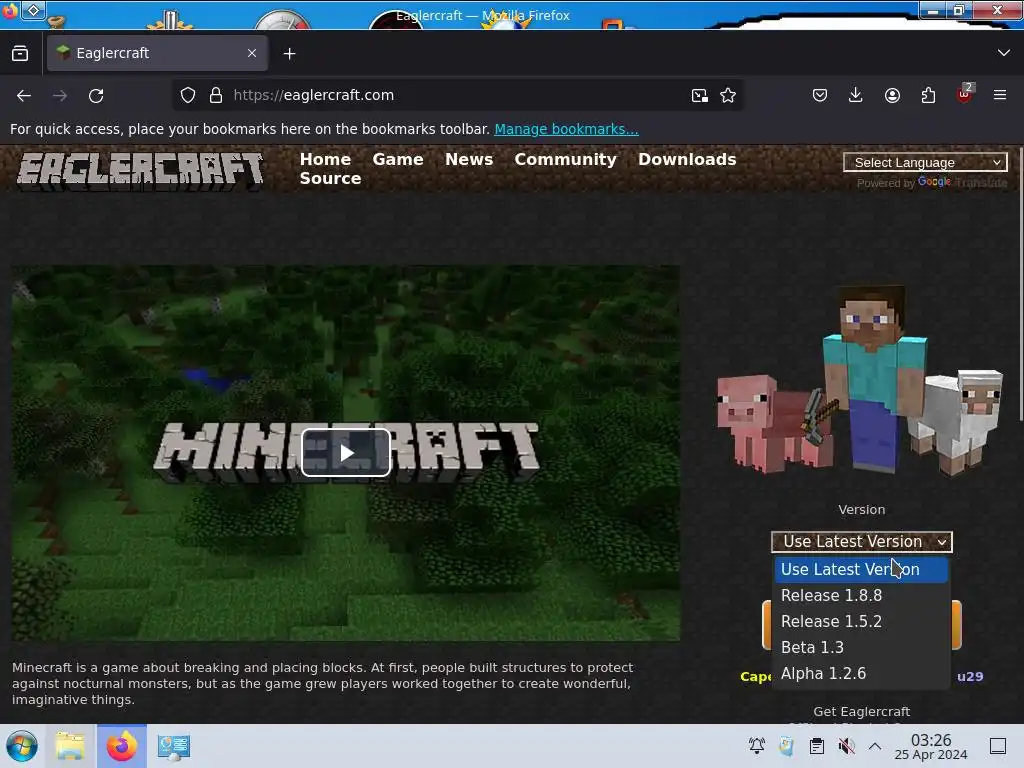Click the translate page icon in address bar
This screenshot has height=768, width=1024.
click(699, 95)
